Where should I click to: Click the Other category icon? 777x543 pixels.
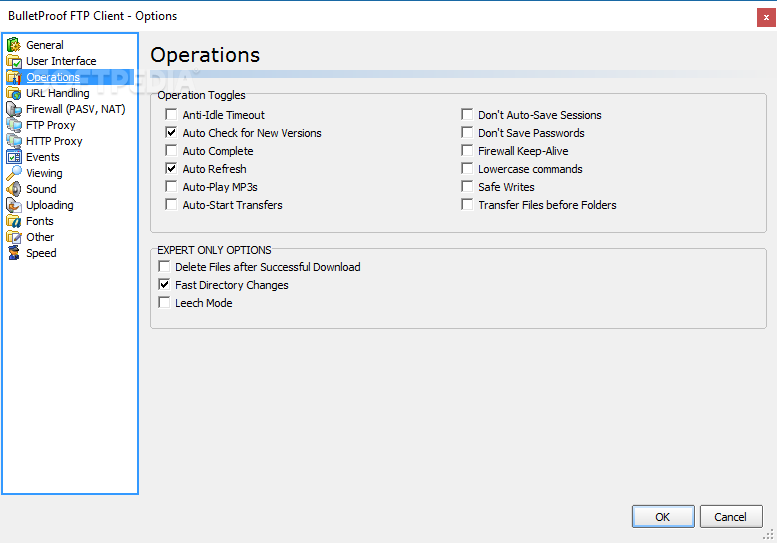tap(14, 237)
